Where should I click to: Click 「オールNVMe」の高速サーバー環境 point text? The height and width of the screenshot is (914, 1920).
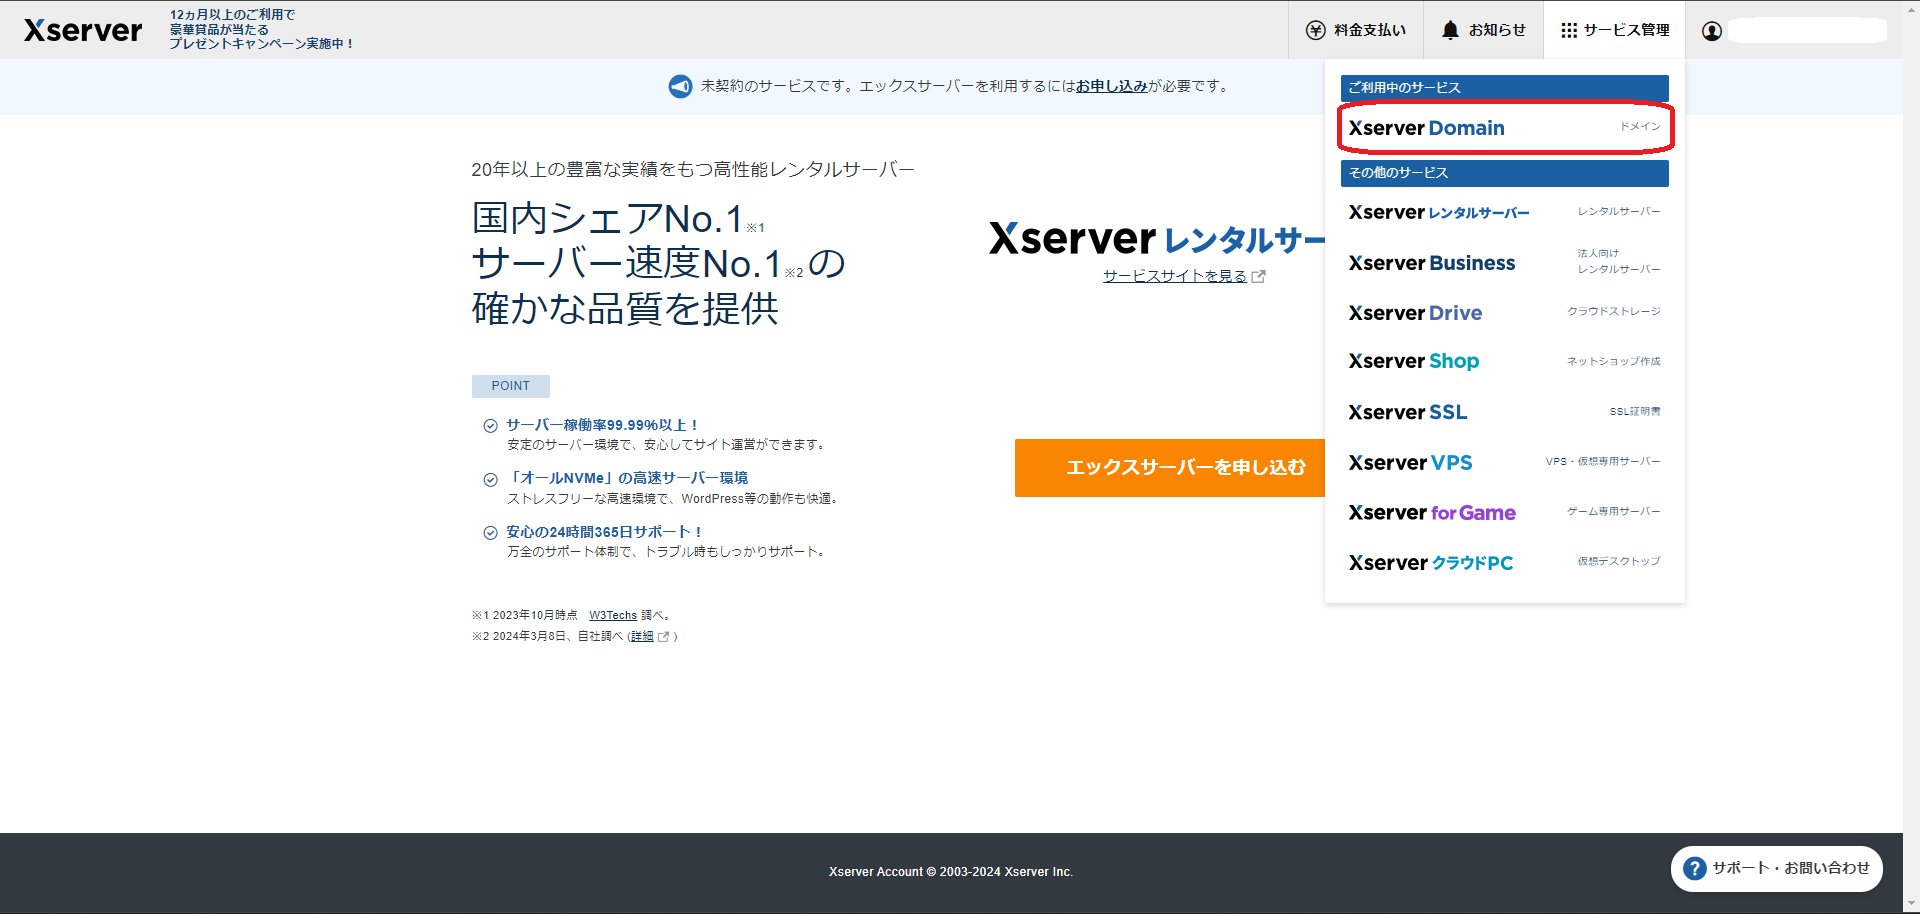(x=627, y=479)
